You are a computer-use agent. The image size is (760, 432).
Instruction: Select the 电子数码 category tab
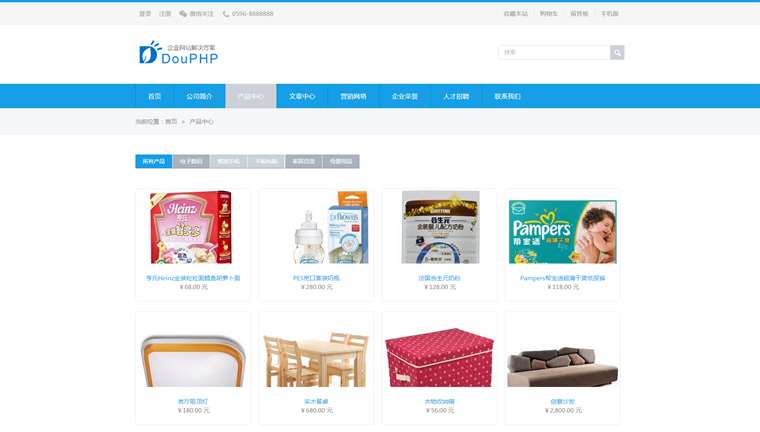point(191,161)
